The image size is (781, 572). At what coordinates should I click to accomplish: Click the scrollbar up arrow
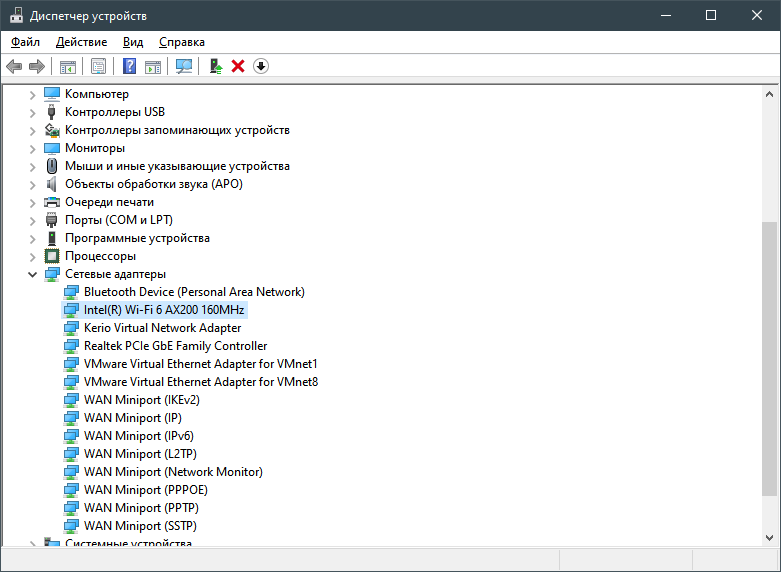click(769, 94)
